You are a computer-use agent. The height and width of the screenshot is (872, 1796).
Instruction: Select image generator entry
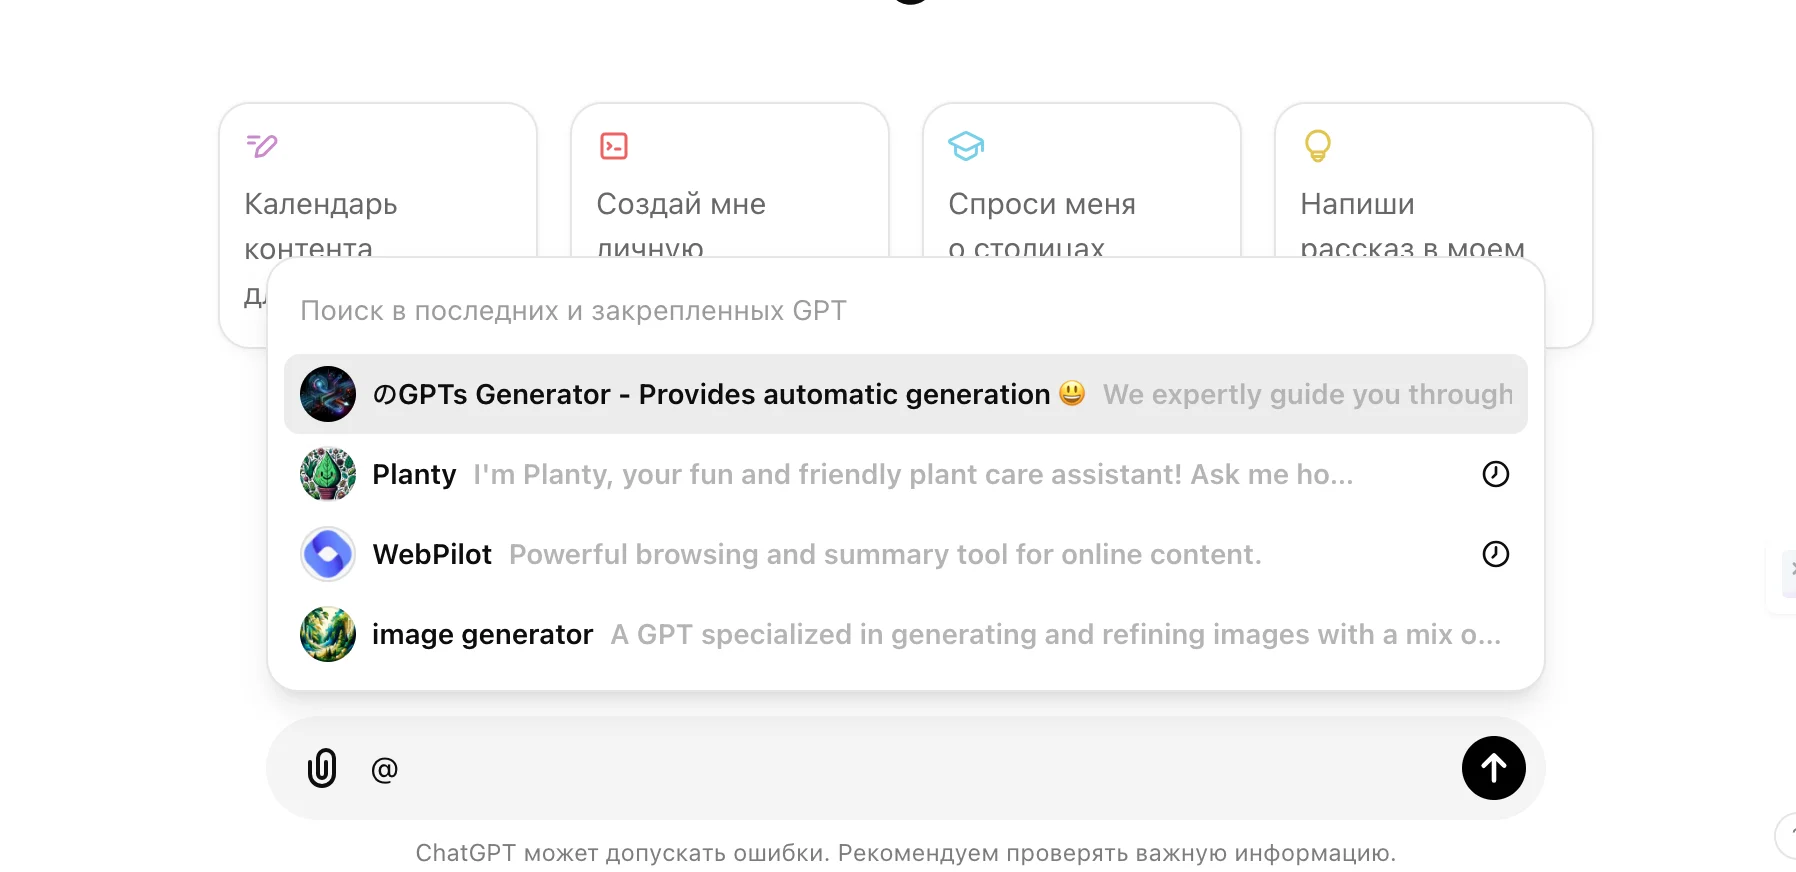482,634
